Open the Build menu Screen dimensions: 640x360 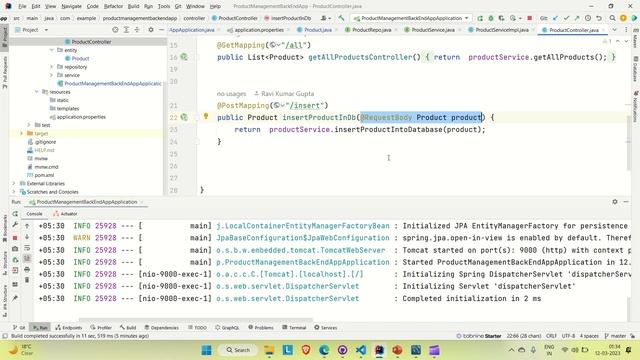click(x=133, y=6)
